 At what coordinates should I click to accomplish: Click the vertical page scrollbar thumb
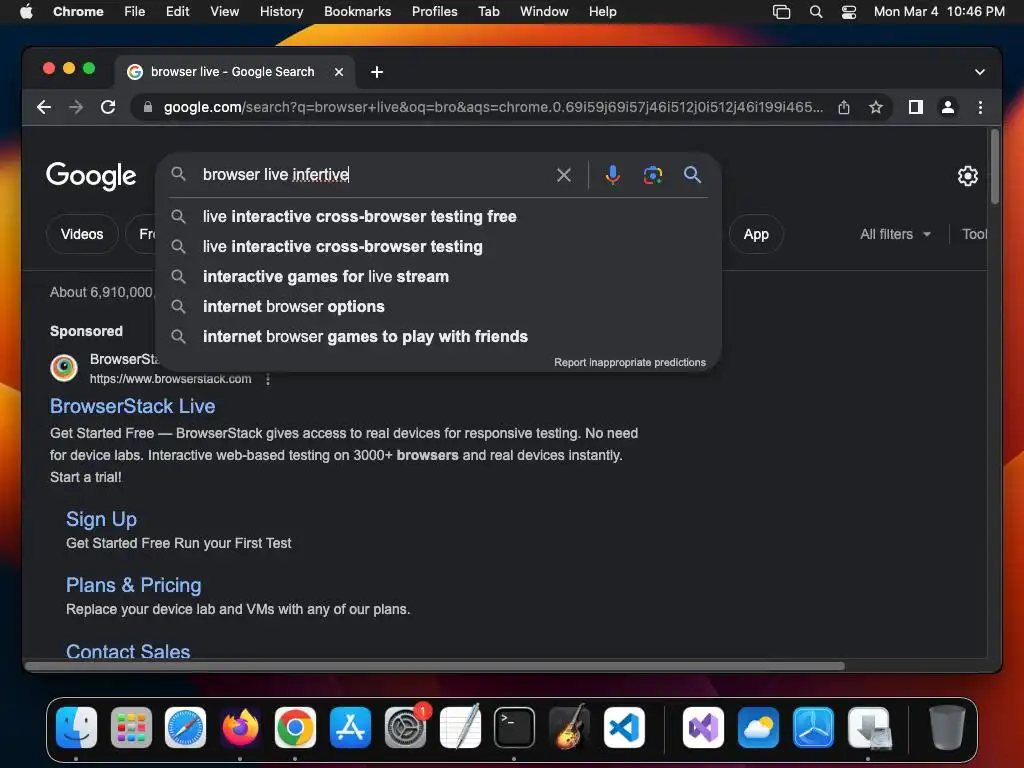995,167
